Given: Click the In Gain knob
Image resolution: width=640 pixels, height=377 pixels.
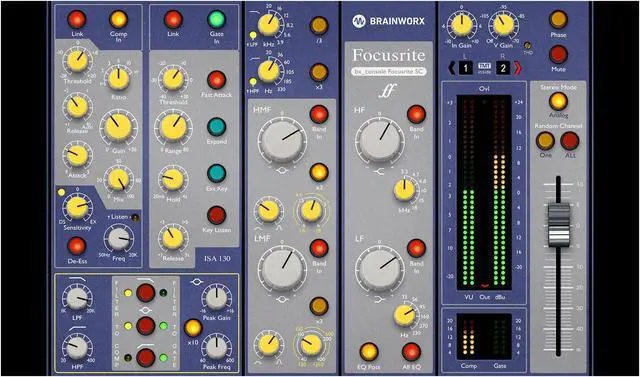Looking at the screenshot, I should pyautogui.click(x=462, y=24).
